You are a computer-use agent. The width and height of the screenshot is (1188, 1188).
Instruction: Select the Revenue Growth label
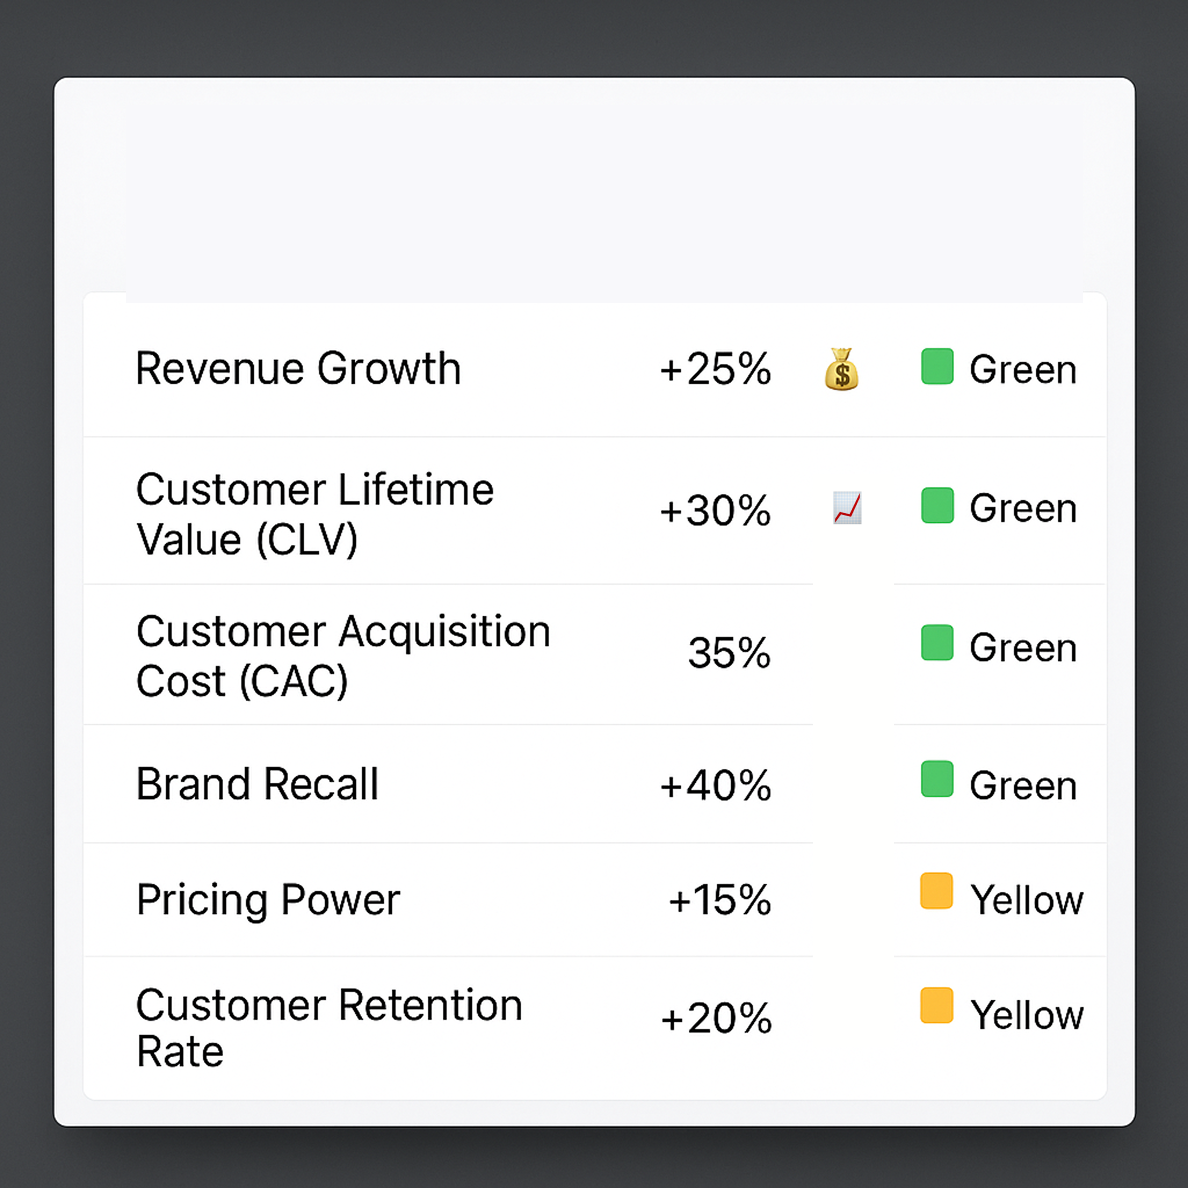(x=298, y=369)
